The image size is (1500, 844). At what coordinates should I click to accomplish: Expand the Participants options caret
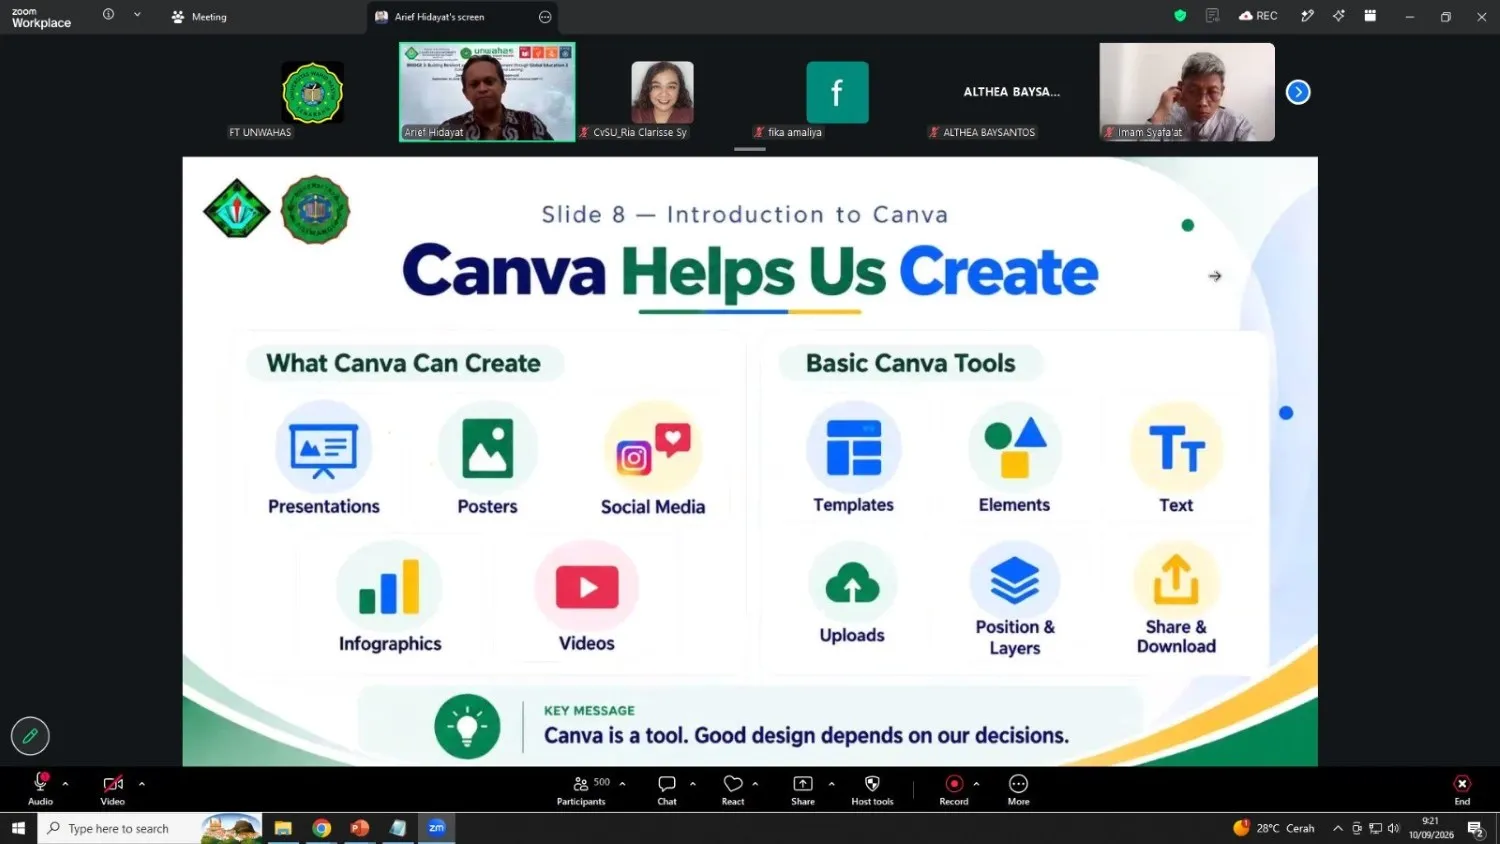[x=622, y=784]
